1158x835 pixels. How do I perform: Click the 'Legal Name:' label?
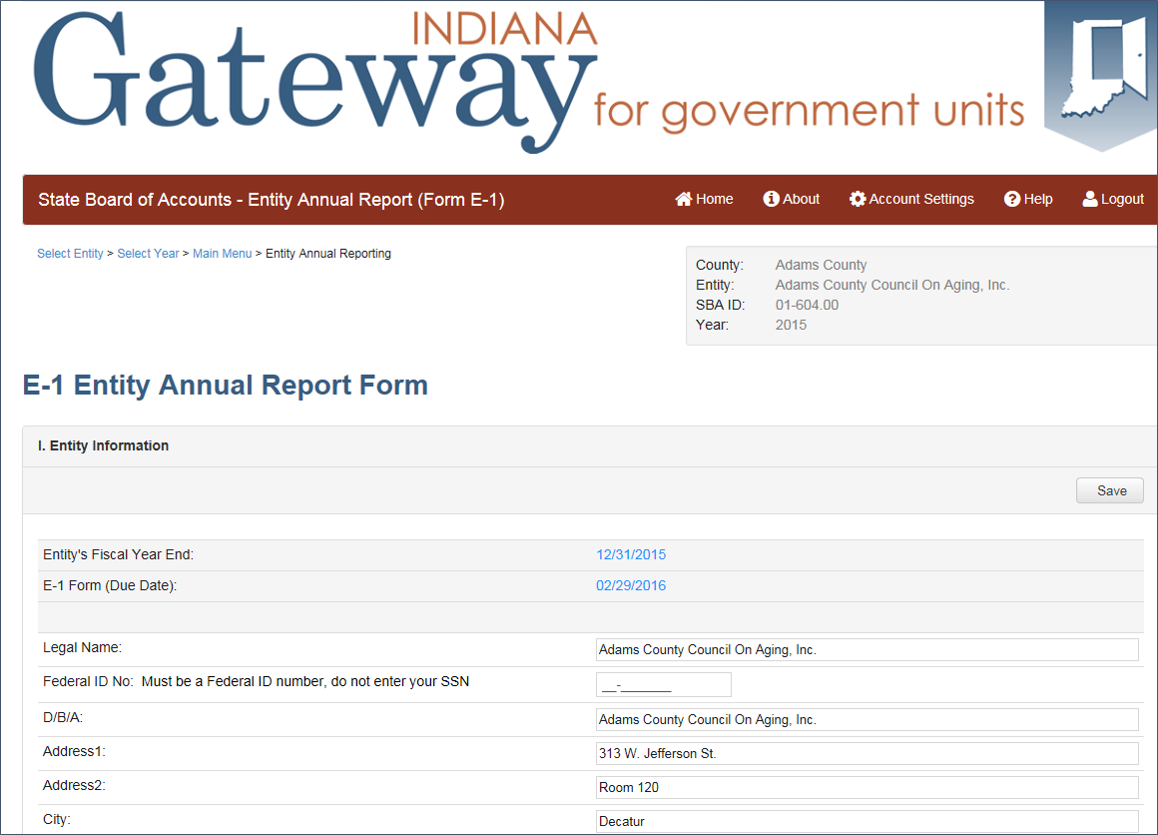click(82, 647)
